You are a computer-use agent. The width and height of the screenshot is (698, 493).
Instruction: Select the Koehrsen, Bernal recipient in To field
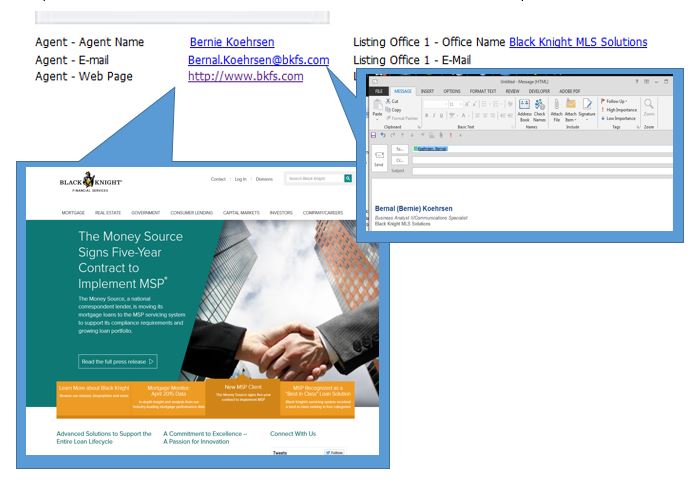(430, 149)
